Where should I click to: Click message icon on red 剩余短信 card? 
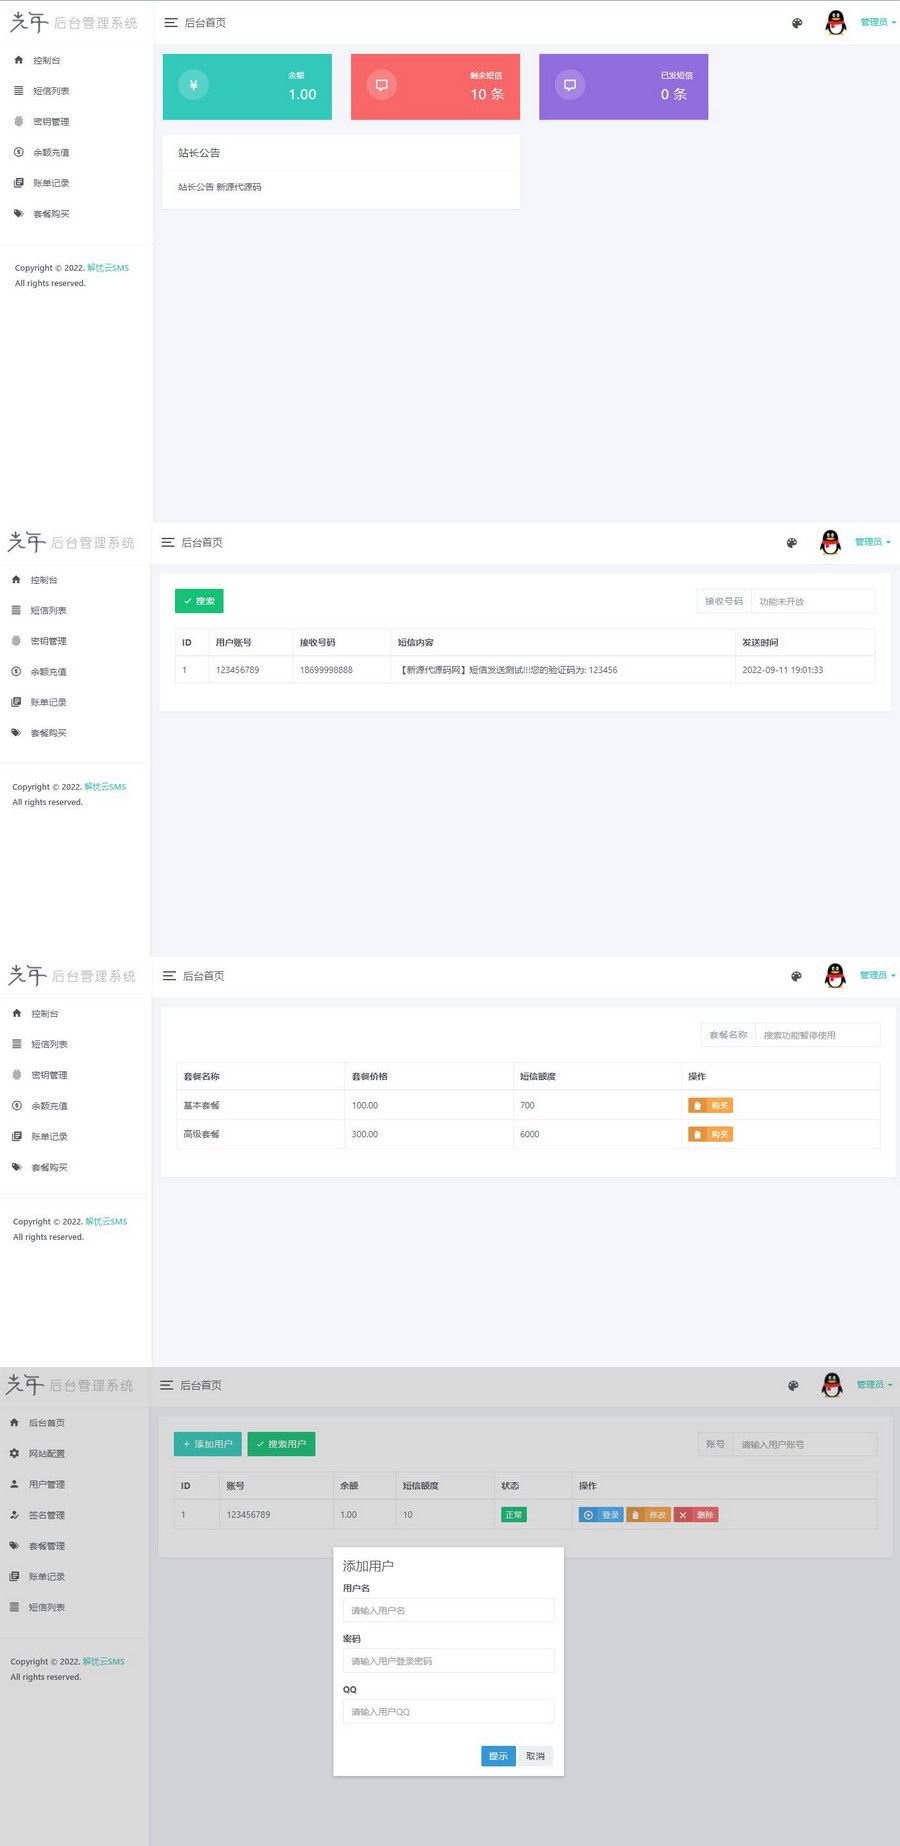click(x=381, y=85)
